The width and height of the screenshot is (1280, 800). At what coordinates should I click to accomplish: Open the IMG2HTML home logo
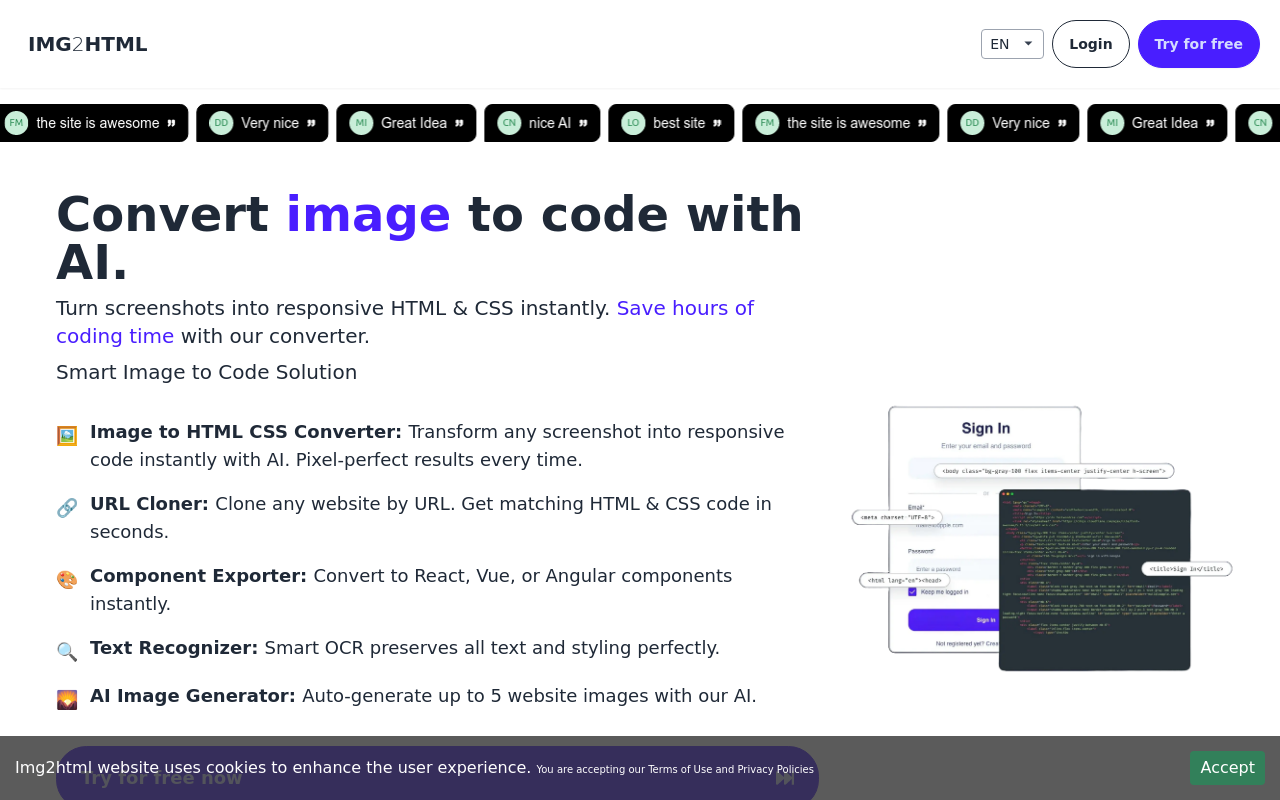(x=88, y=44)
